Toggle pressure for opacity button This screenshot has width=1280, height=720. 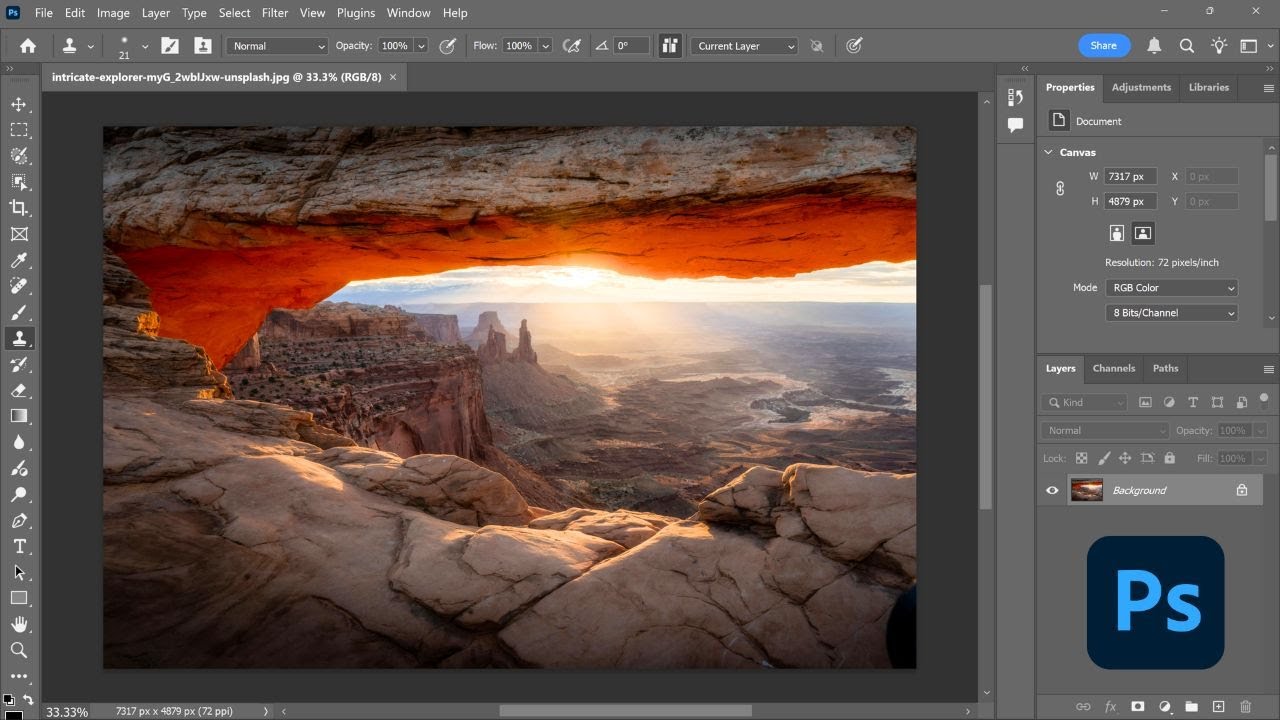tap(448, 46)
